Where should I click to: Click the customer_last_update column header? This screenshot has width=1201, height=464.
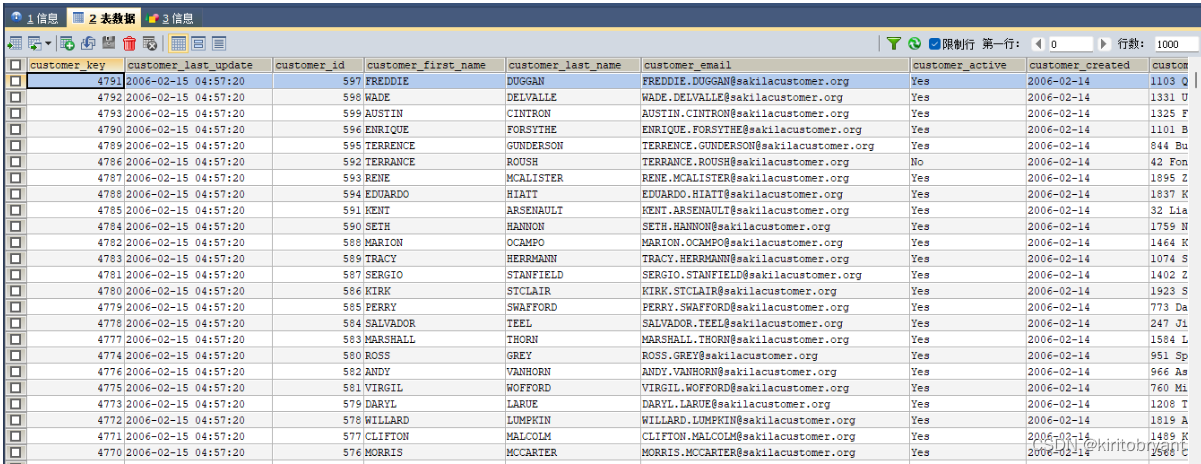pos(198,65)
